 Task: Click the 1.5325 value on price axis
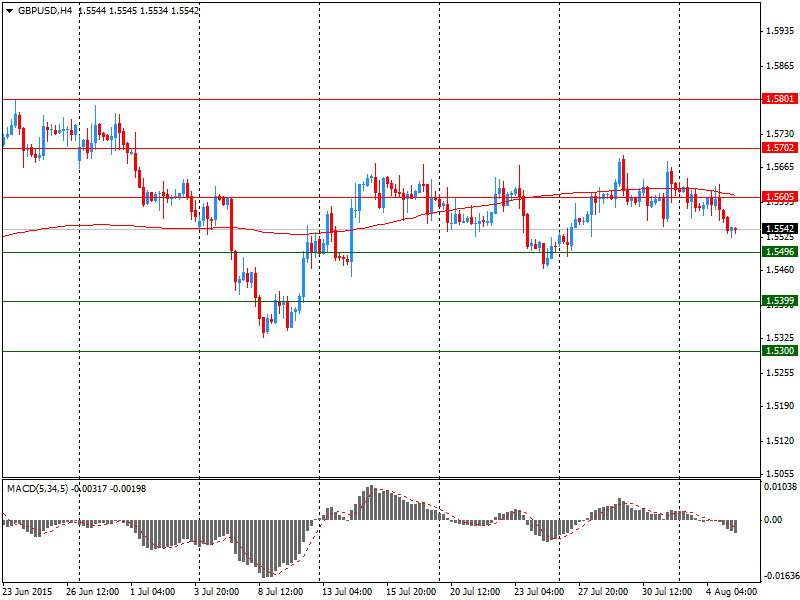[x=780, y=338]
